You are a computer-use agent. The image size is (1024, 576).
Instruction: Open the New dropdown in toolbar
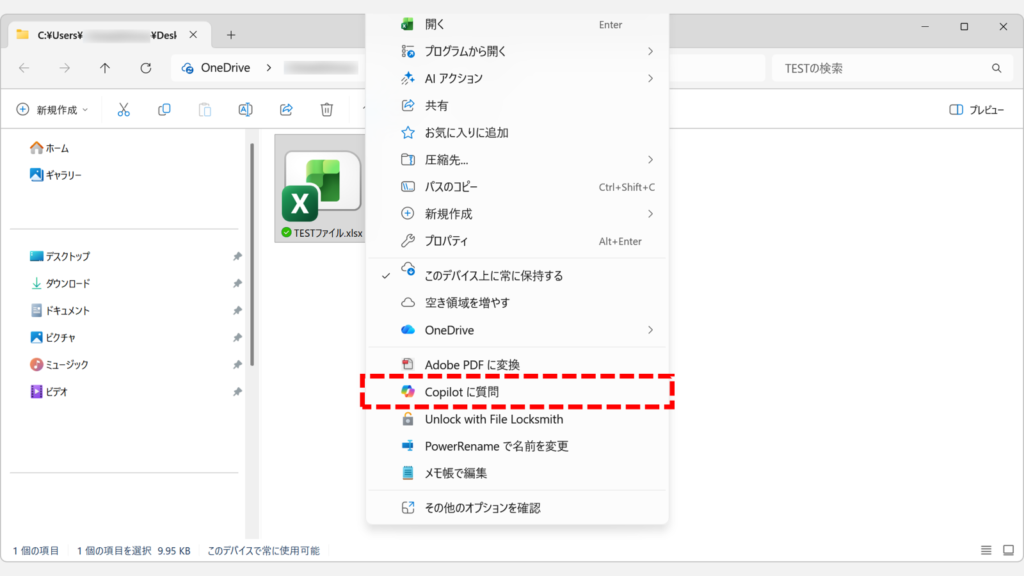click(53, 110)
